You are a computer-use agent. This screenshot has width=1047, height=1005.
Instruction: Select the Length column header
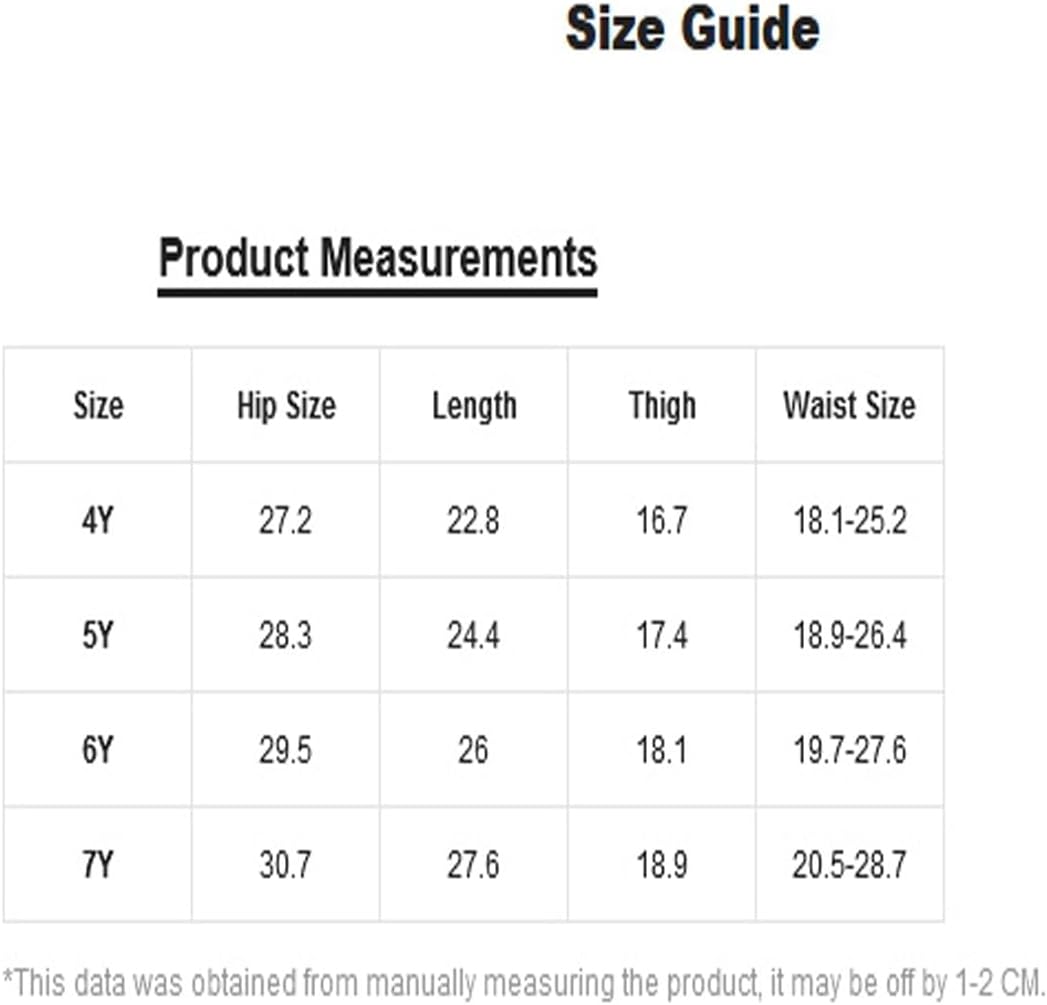pos(474,406)
